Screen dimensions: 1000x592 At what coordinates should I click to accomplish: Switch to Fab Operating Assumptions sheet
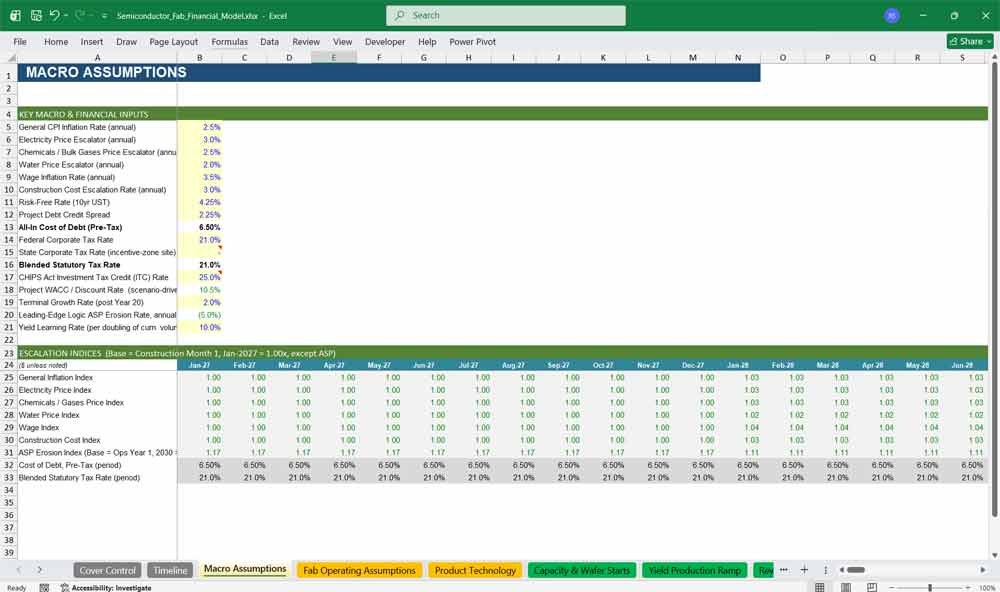pyautogui.click(x=359, y=570)
